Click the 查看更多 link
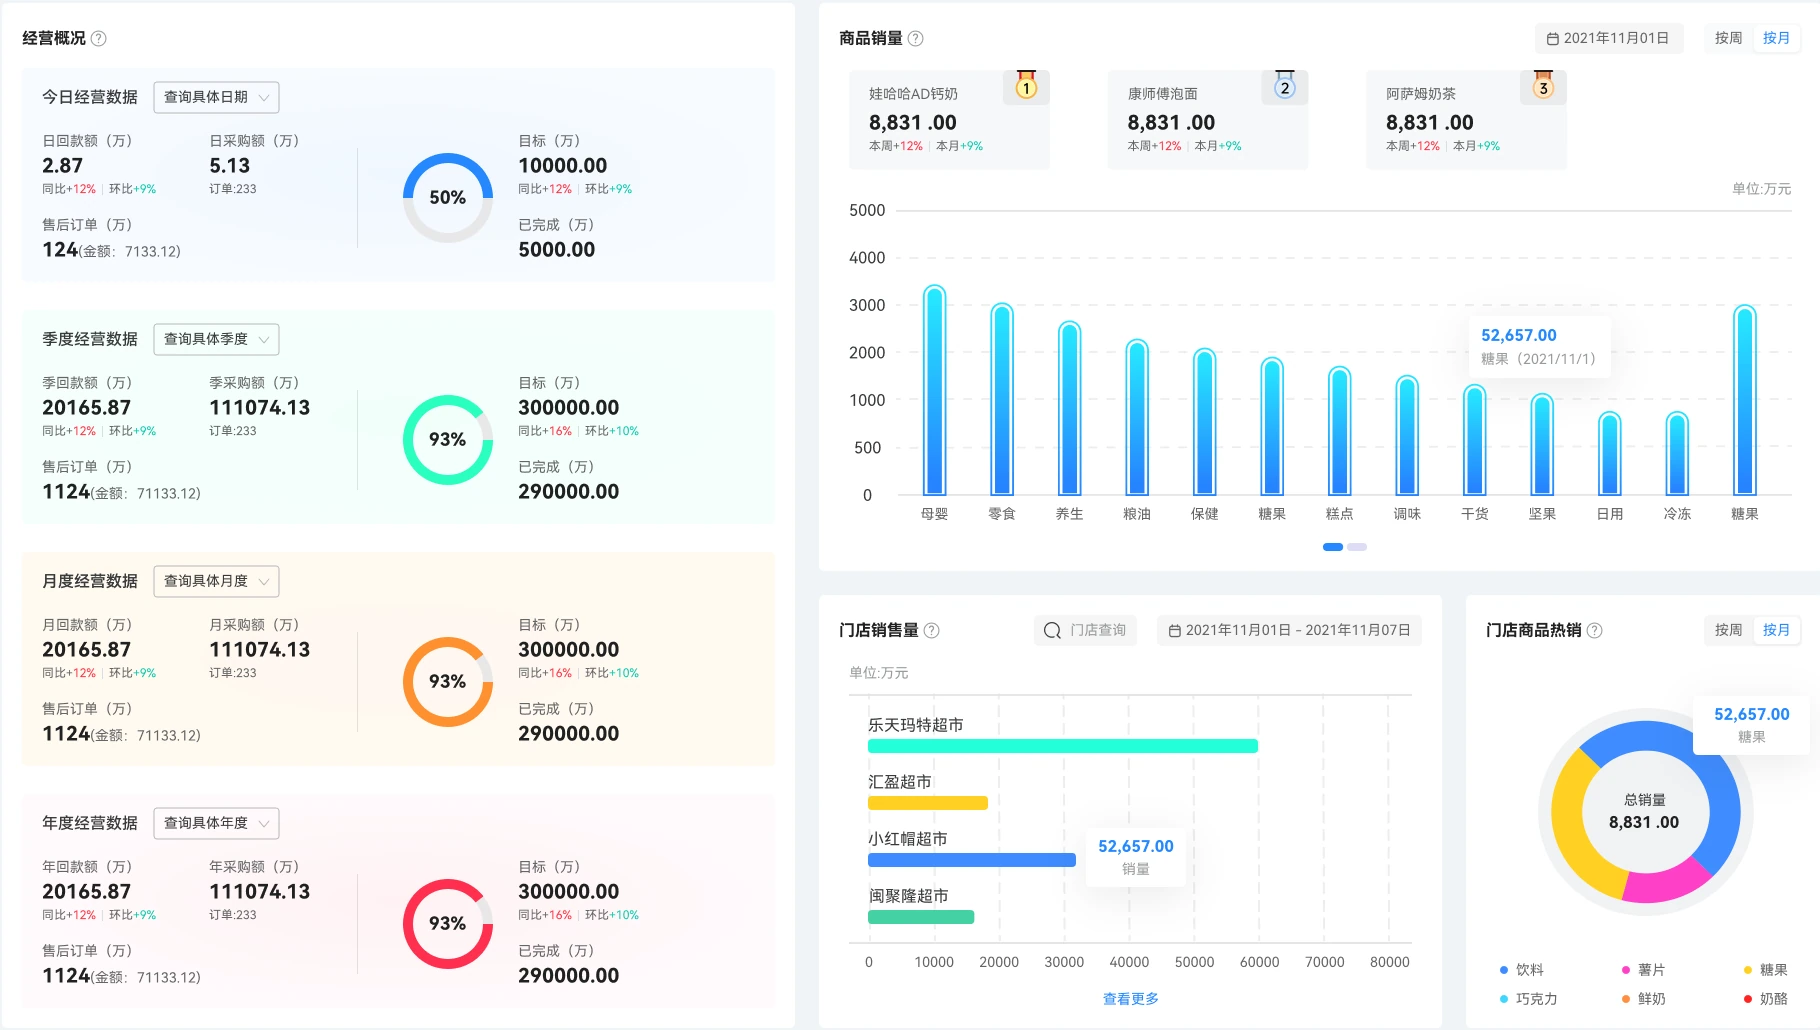1820x1030 pixels. coord(1130,999)
